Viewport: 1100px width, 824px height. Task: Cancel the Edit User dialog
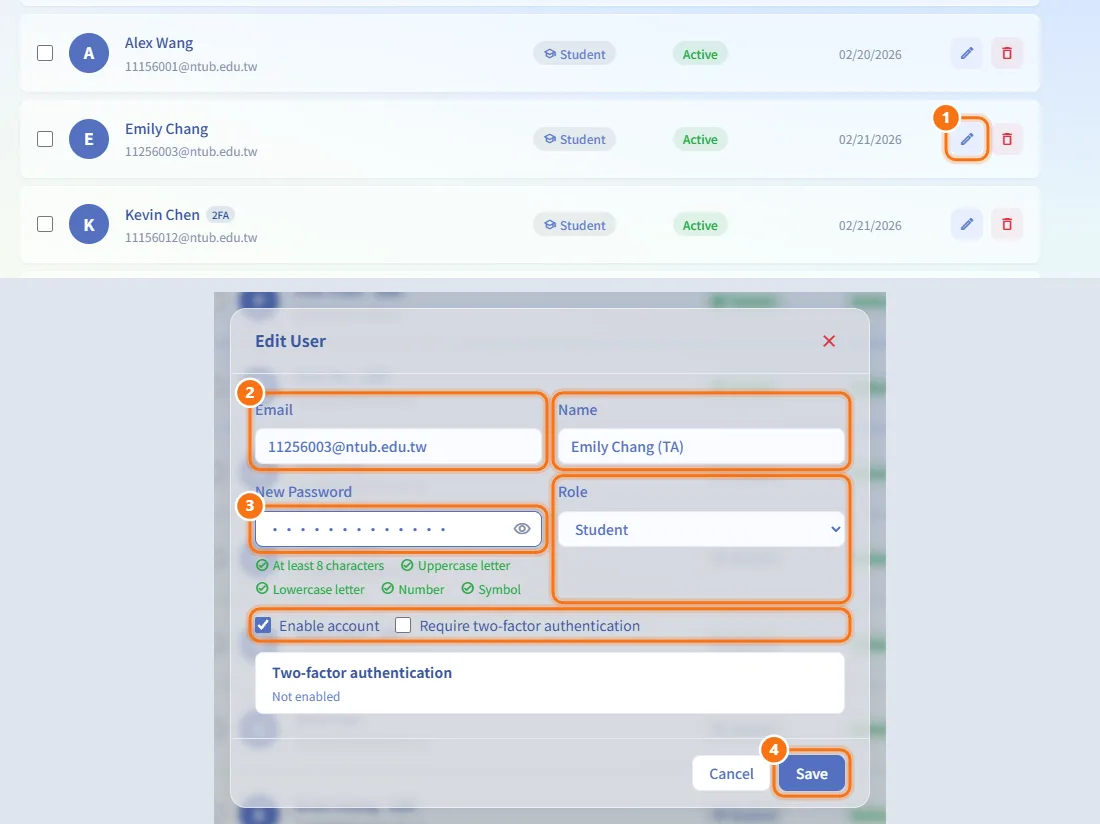[731, 774]
